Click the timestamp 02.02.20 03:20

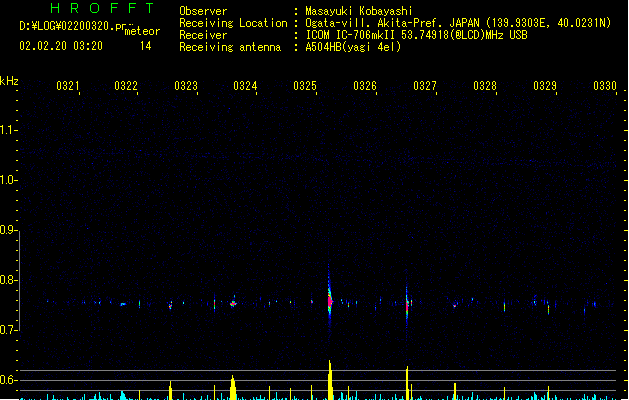coord(61,46)
